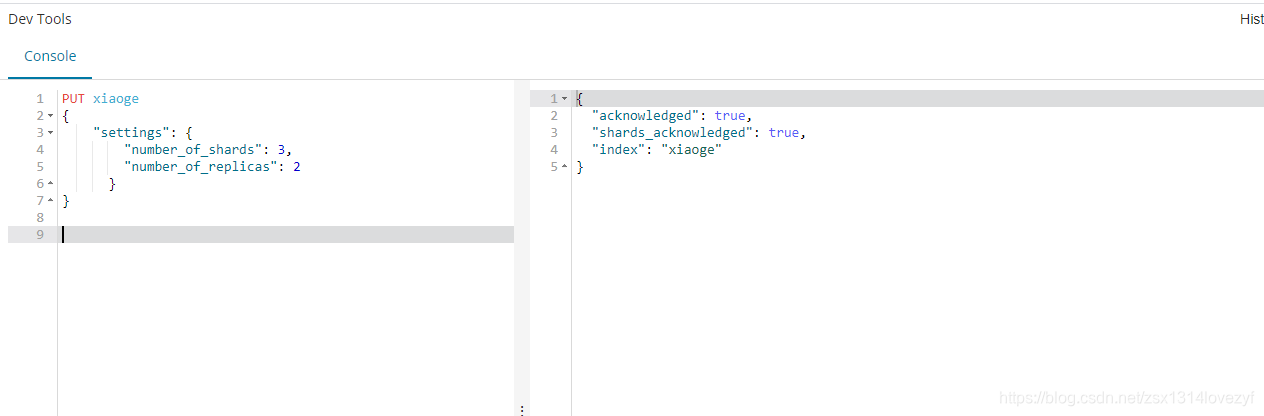Place cursor on empty request line 9
This screenshot has width=1264, height=416.
point(286,235)
